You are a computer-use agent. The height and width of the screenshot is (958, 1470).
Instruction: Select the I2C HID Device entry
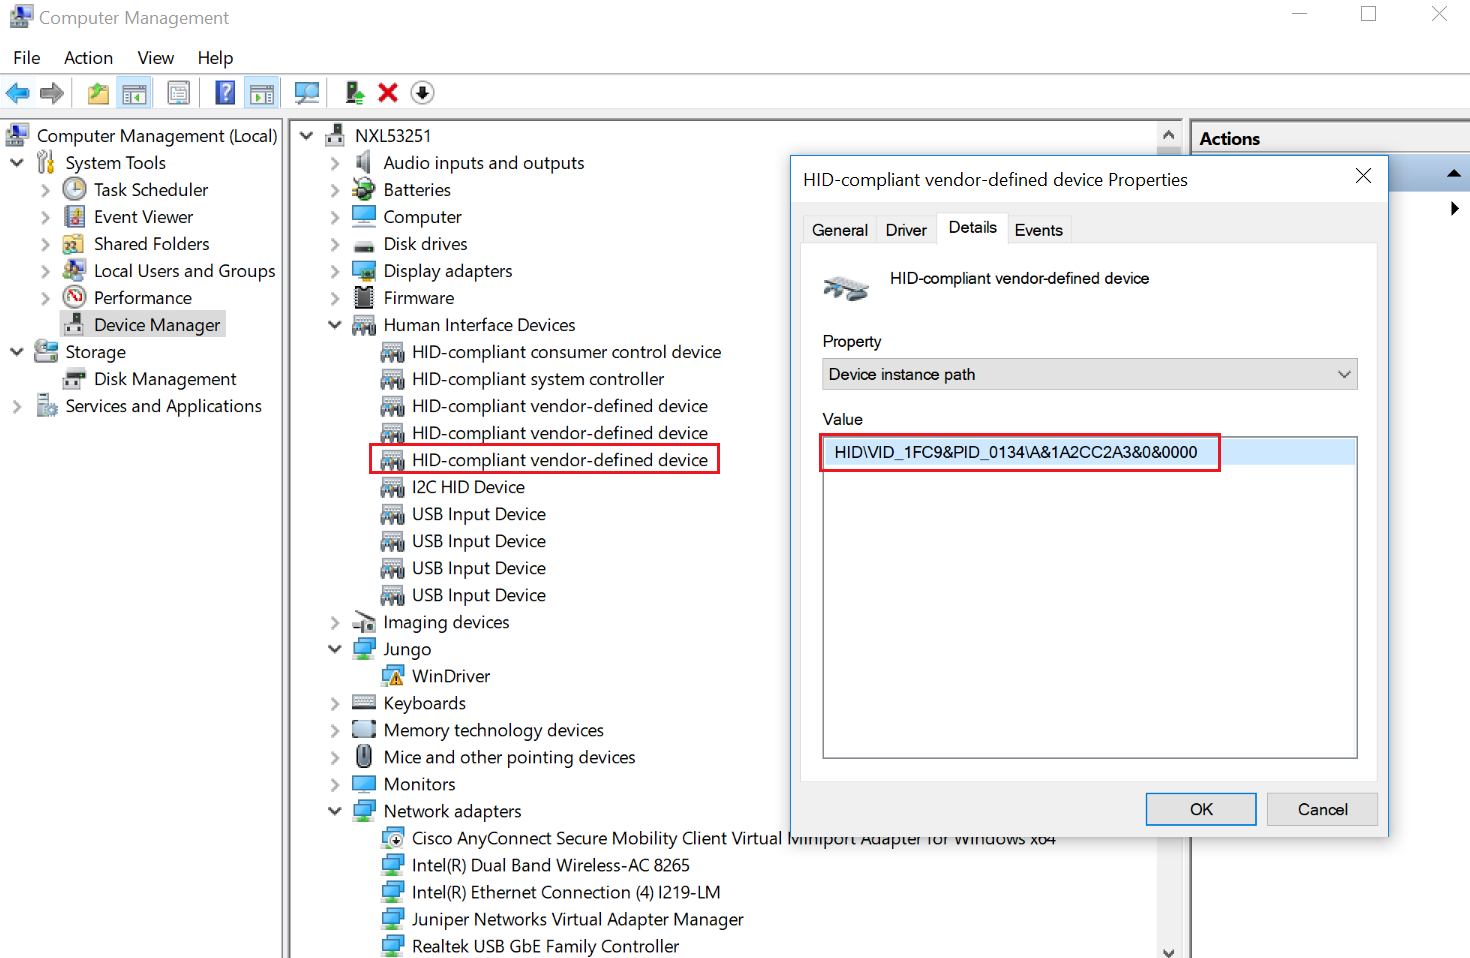[467, 487]
